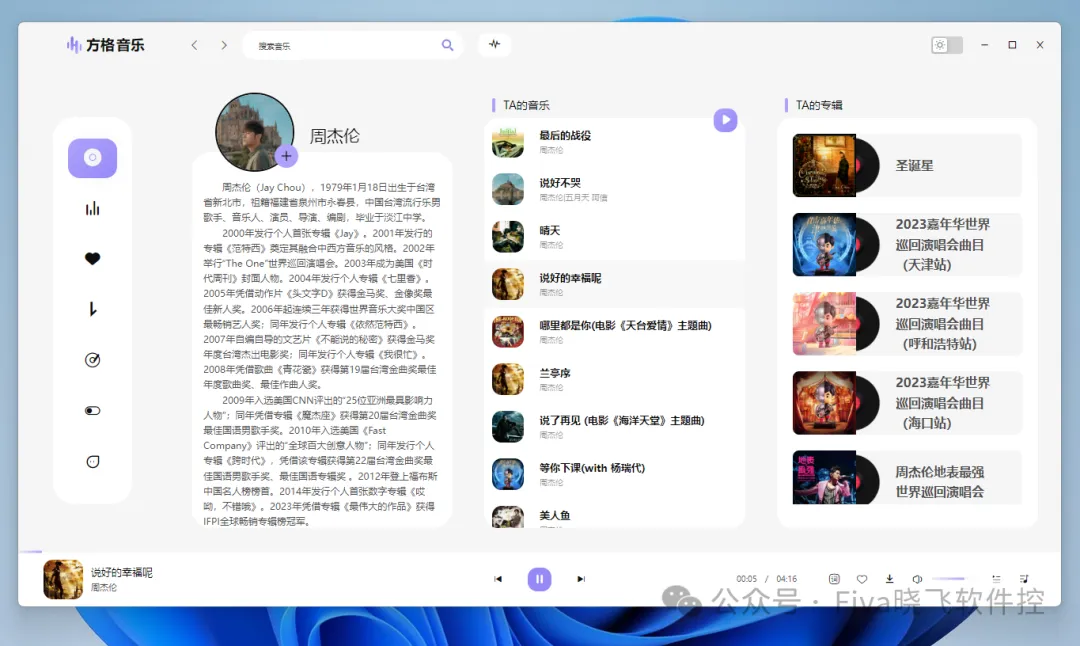Click now playing title 说好的幸福呢 in bottom bar
This screenshot has height=646, width=1080.
tap(122, 572)
